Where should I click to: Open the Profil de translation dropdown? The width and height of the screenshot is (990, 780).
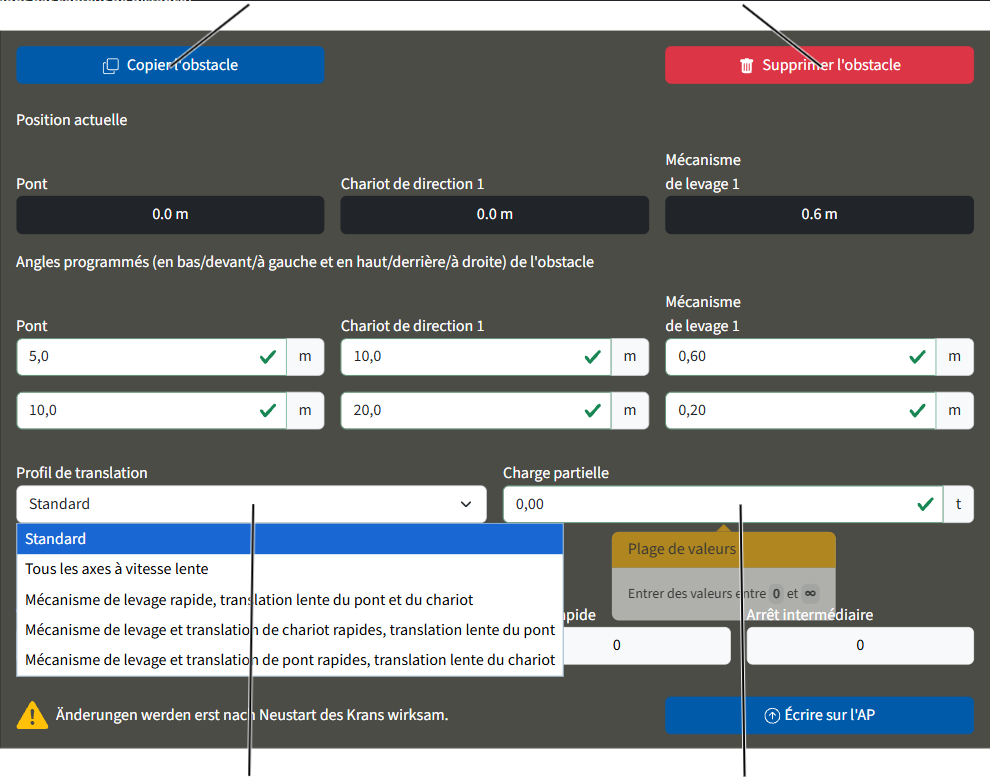pyautogui.click(x=251, y=504)
